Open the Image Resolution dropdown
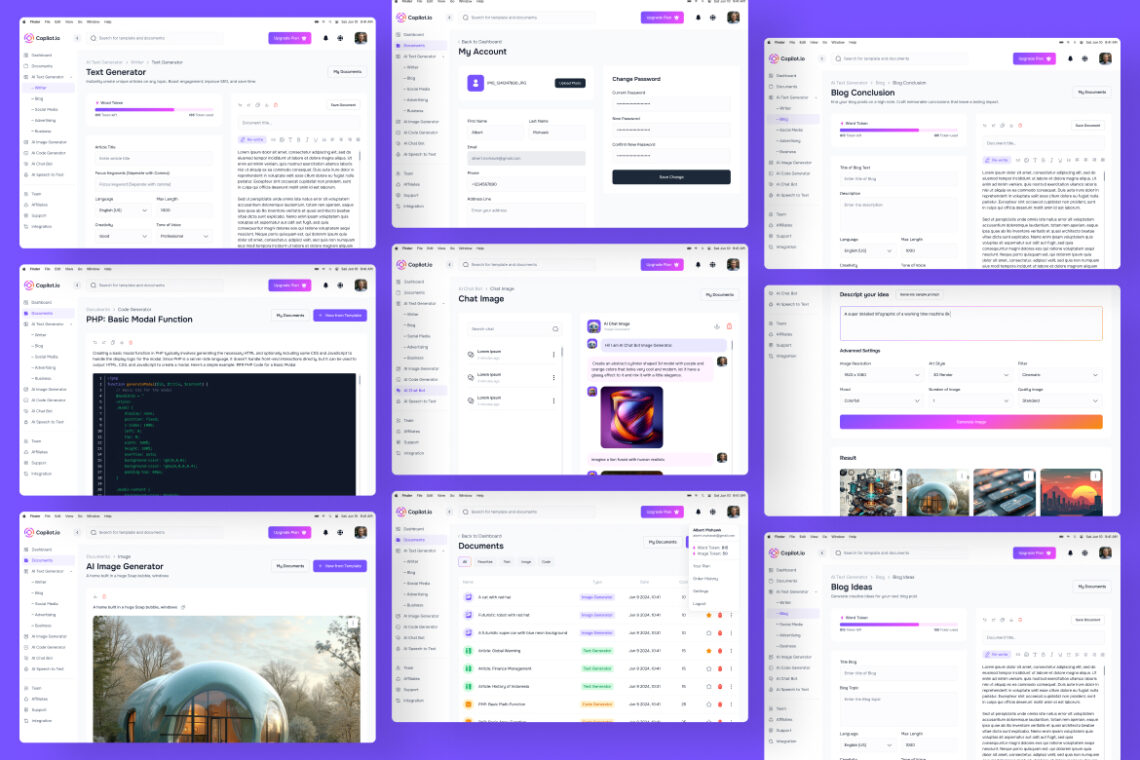 click(880, 375)
